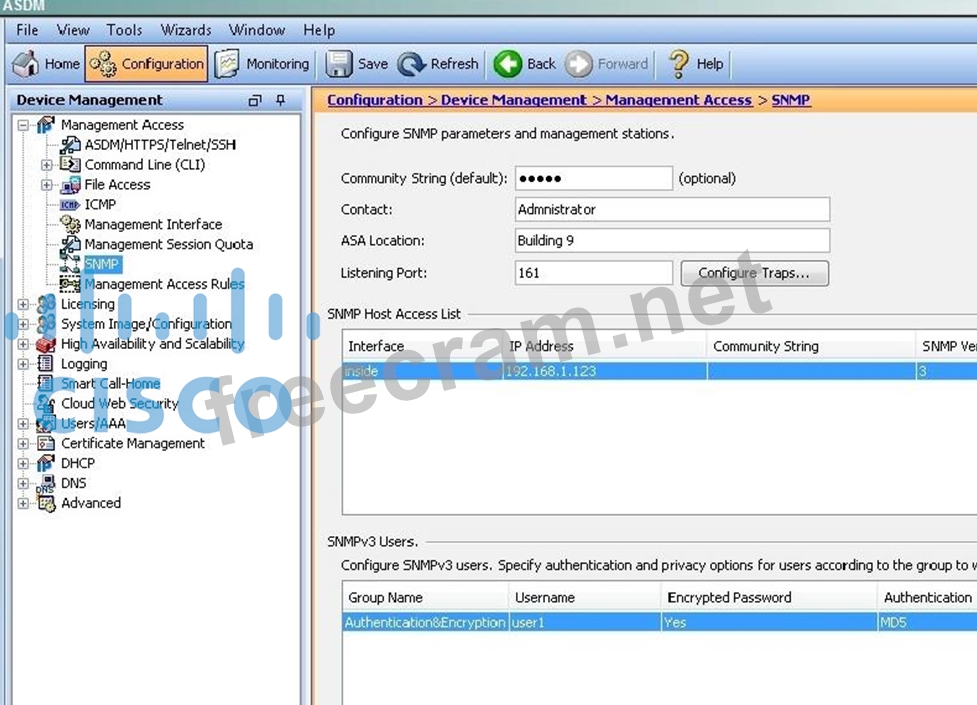Collapse the Management Access tree node
The height and width of the screenshot is (705, 977).
tap(23, 125)
